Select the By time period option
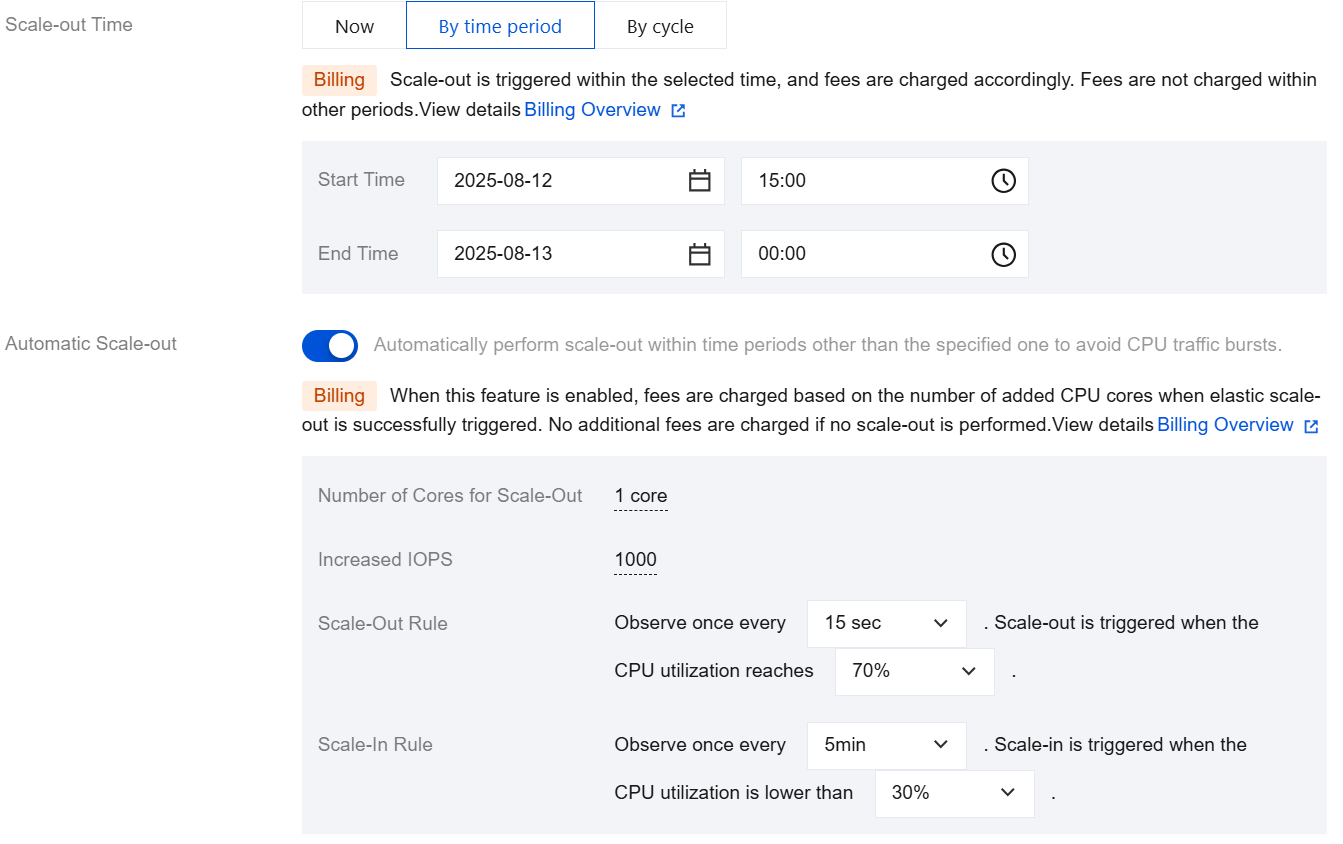The image size is (1343, 844). [x=500, y=26]
